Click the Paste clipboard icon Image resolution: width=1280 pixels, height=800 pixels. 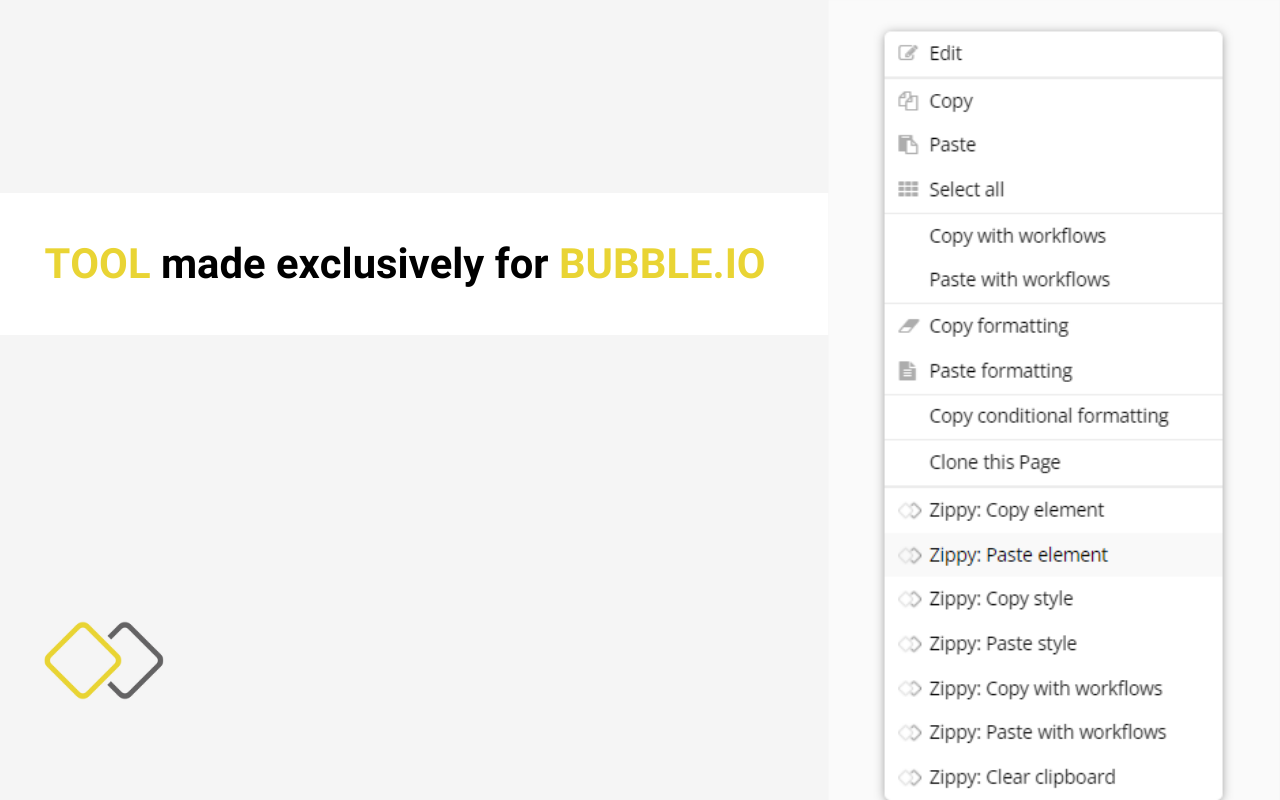click(x=908, y=145)
